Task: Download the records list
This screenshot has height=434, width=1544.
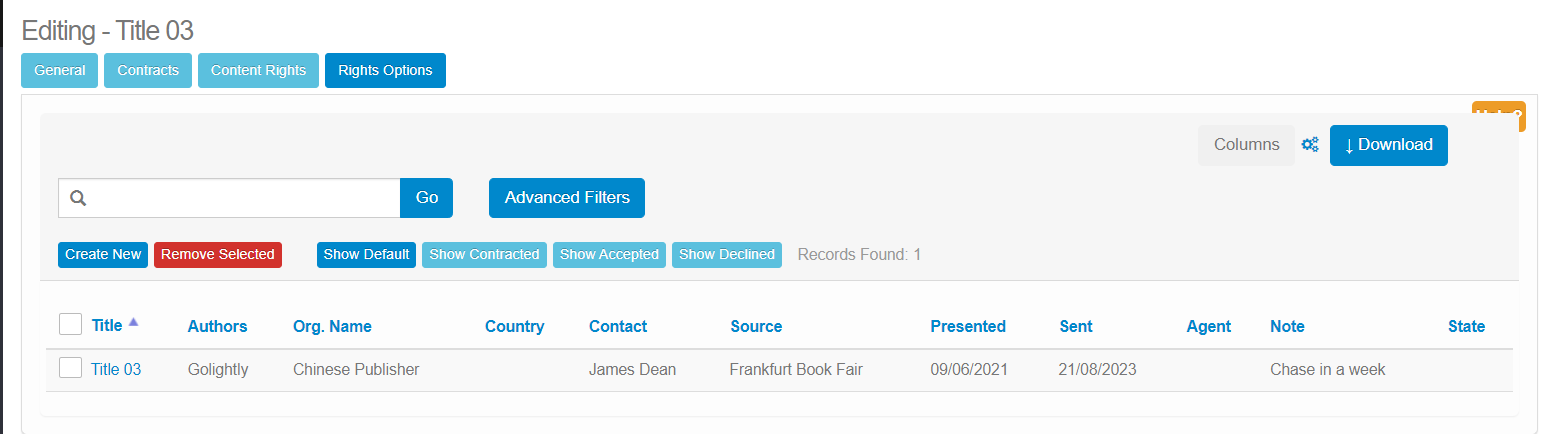Action: [1388, 145]
